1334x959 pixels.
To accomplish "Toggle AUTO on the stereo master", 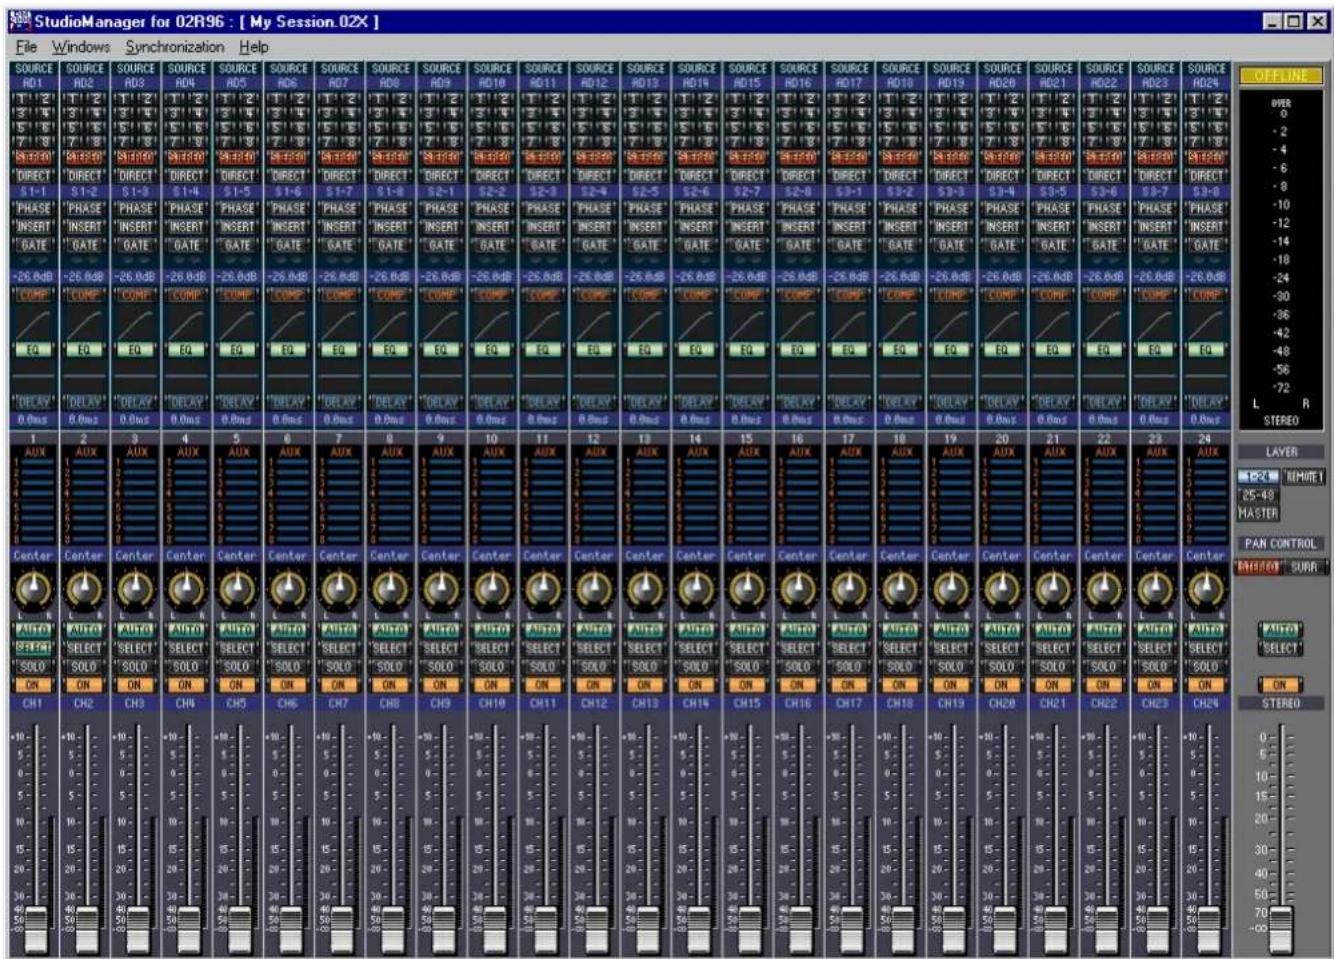I will coord(1280,630).
